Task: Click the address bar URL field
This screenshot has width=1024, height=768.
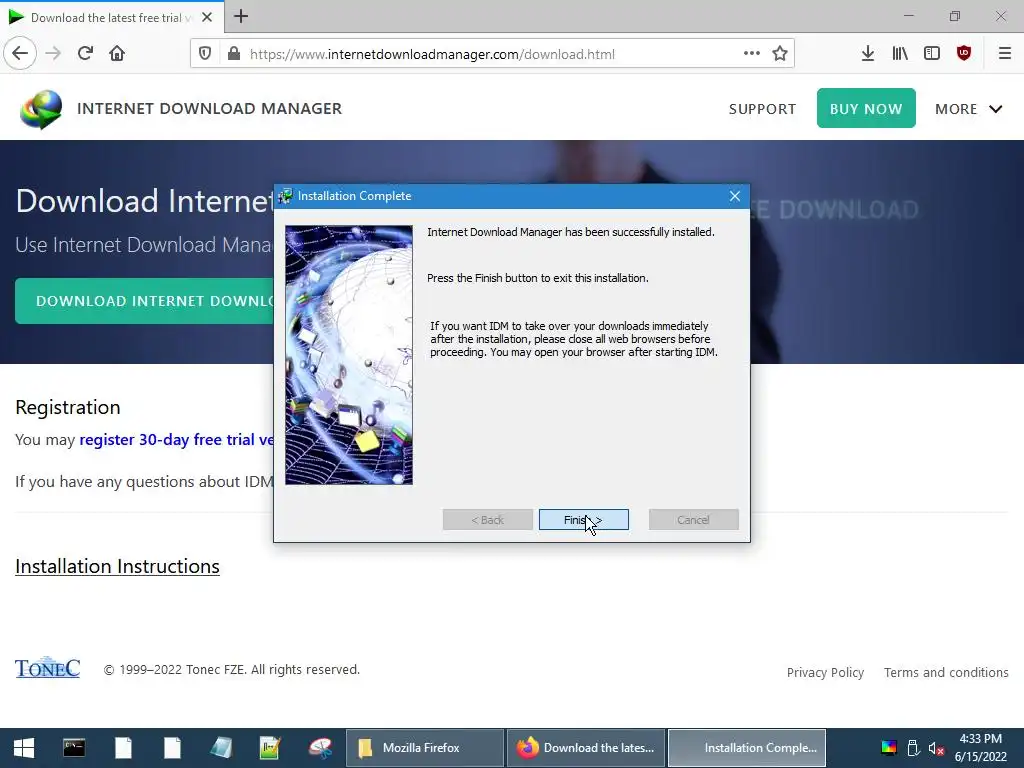Action: click(x=493, y=54)
